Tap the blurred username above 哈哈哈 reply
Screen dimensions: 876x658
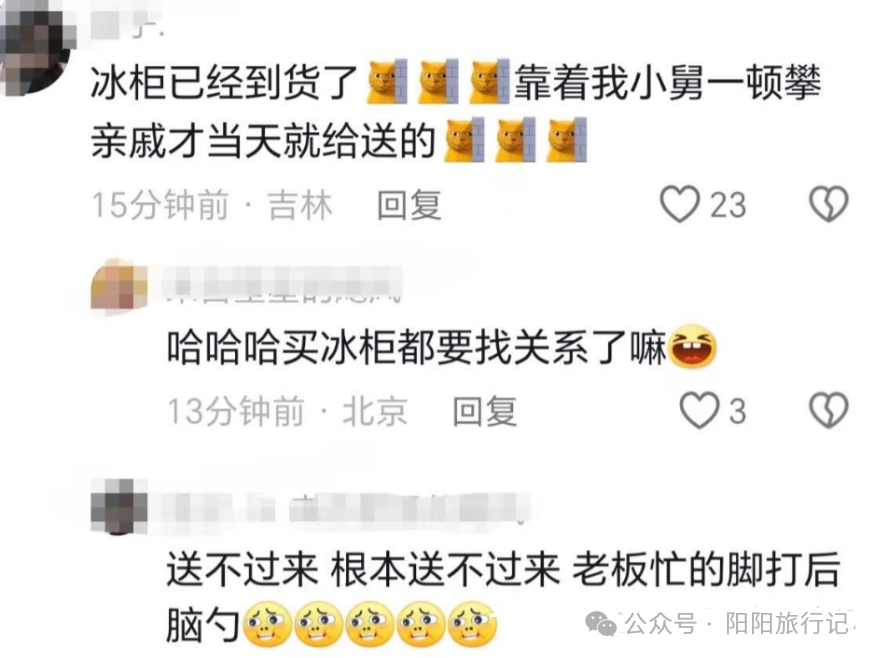tap(283, 285)
